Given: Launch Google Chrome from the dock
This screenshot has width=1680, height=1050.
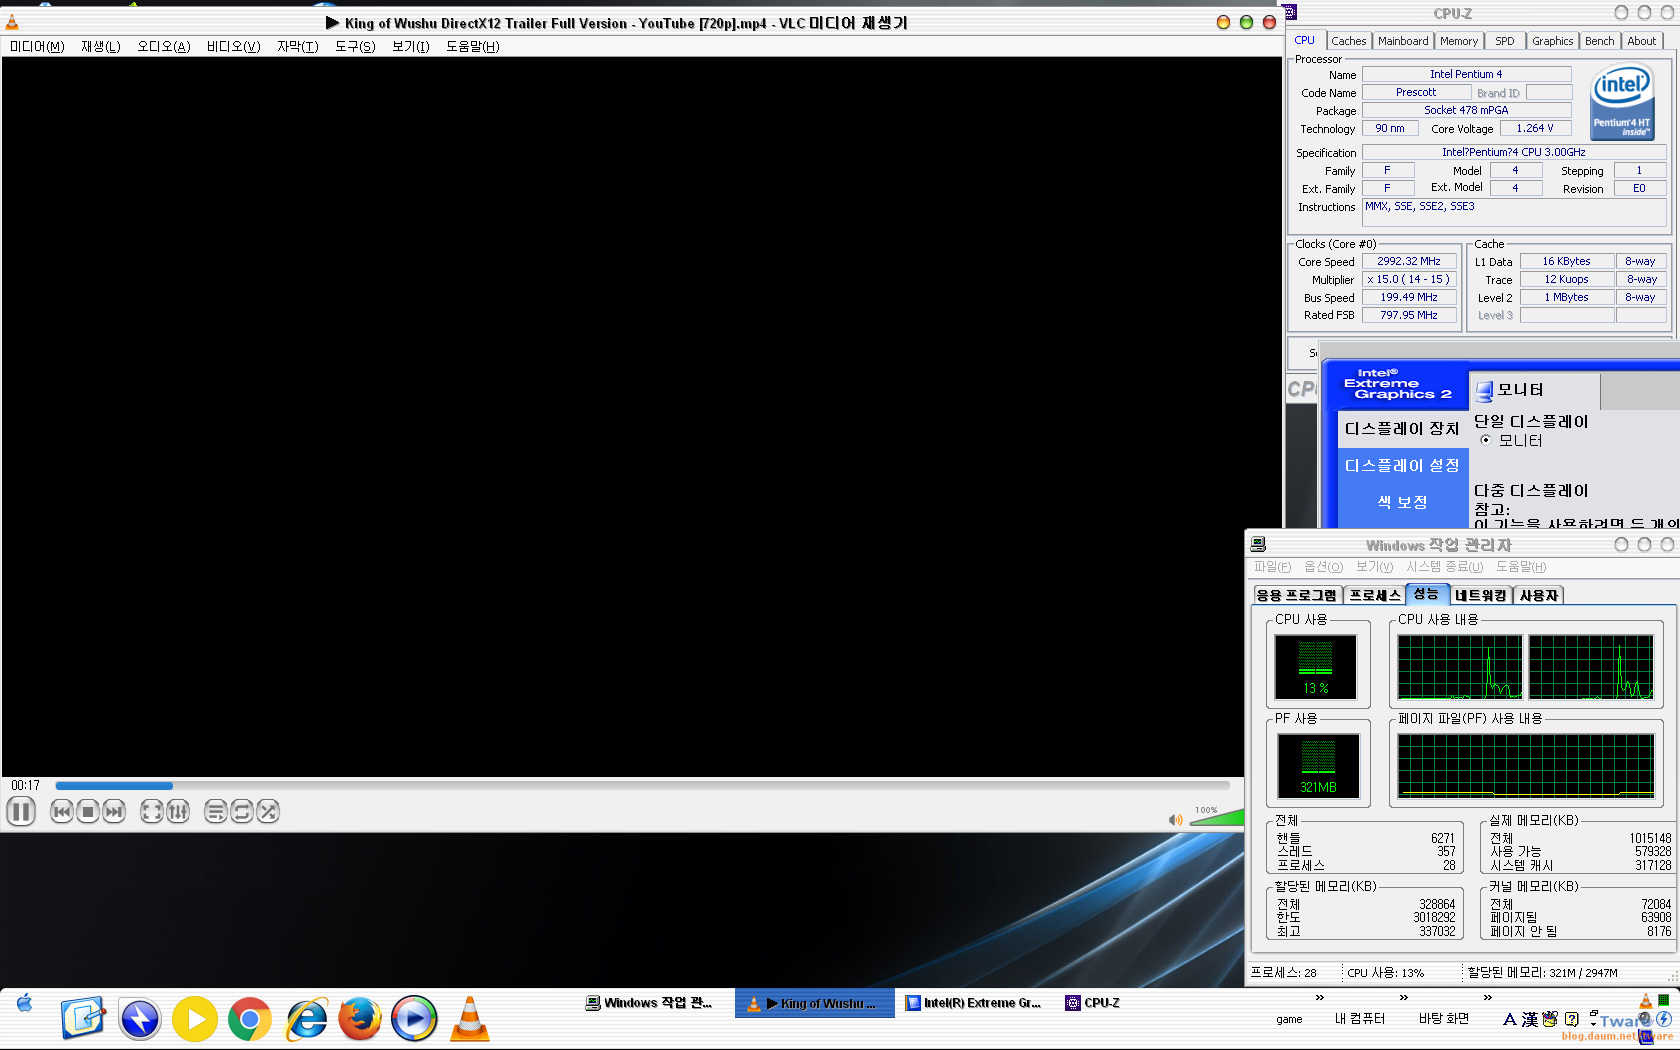Looking at the screenshot, I should coord(249,1019).
